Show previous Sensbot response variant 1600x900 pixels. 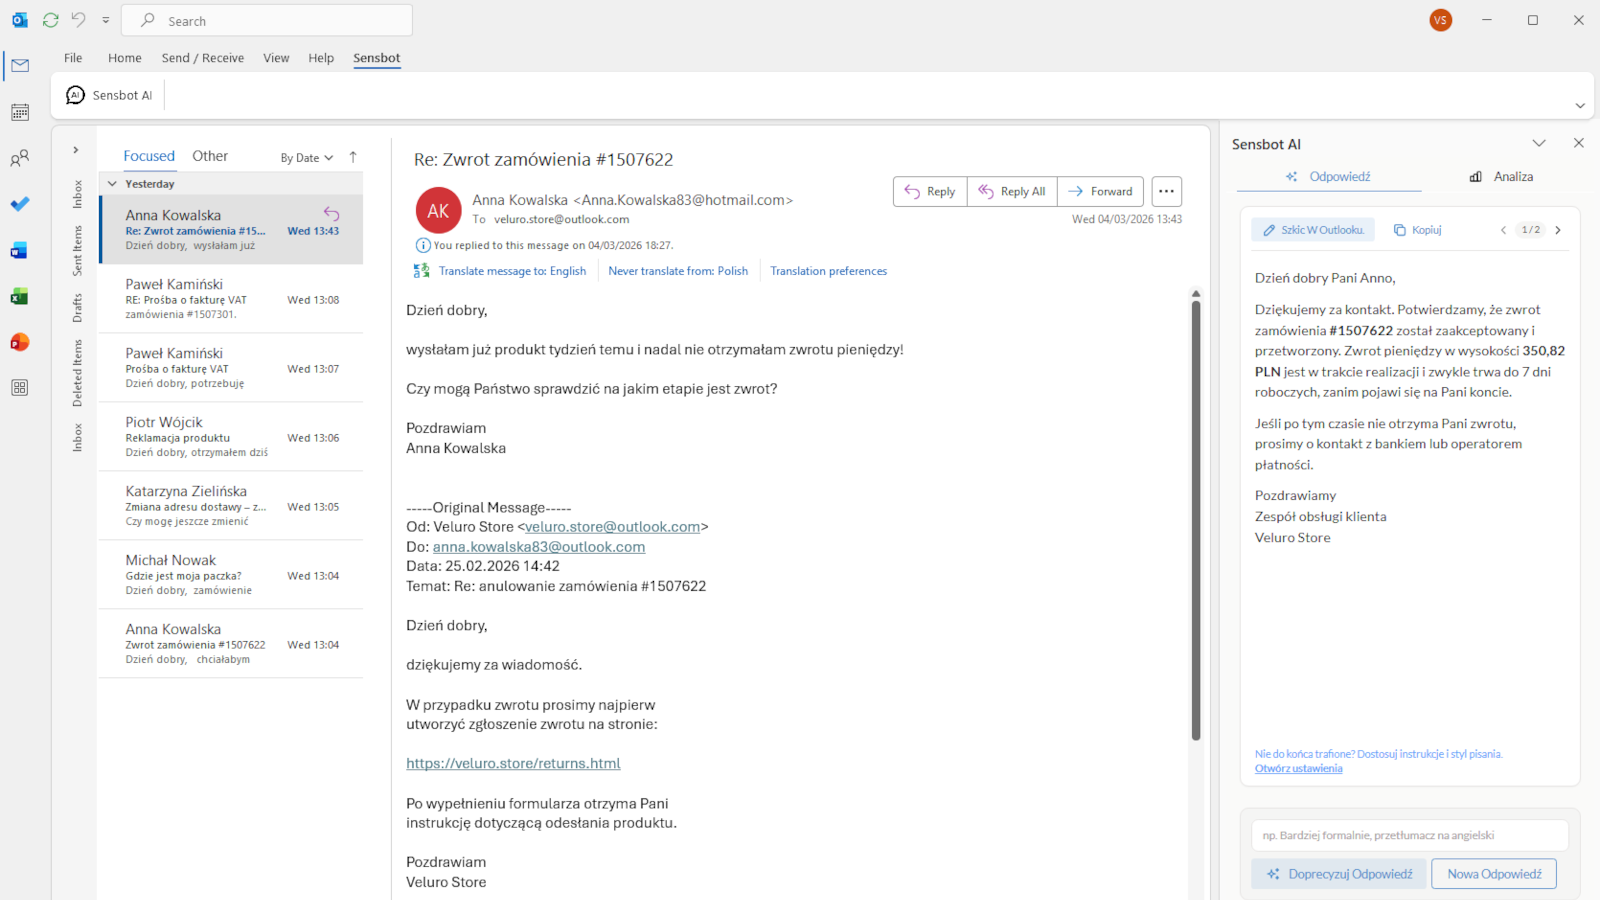coord(1503,230)
